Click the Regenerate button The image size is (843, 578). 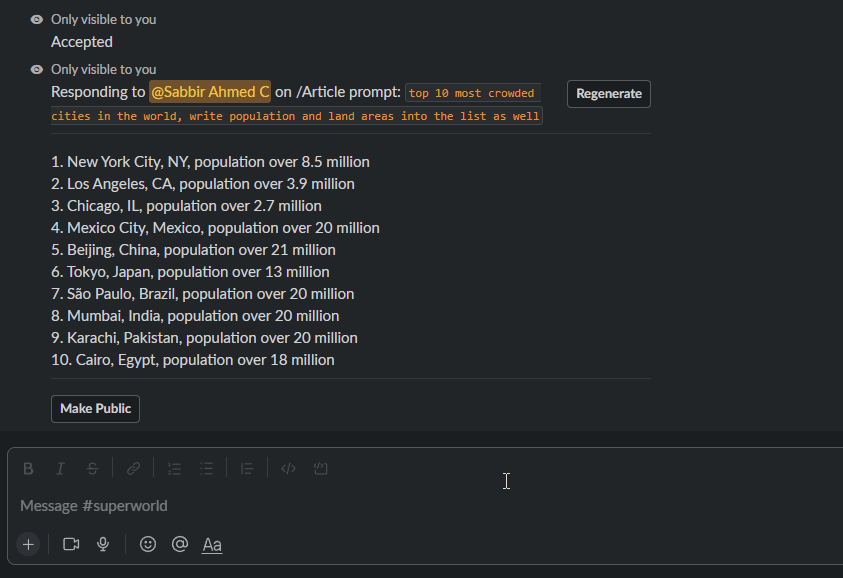[x=608, y=93]
